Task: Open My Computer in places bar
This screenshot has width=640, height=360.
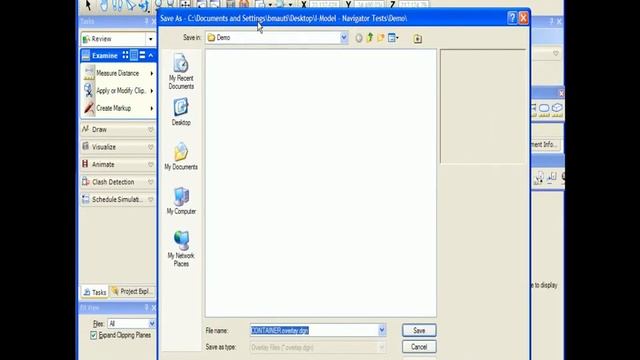Action: pos(181,201)
